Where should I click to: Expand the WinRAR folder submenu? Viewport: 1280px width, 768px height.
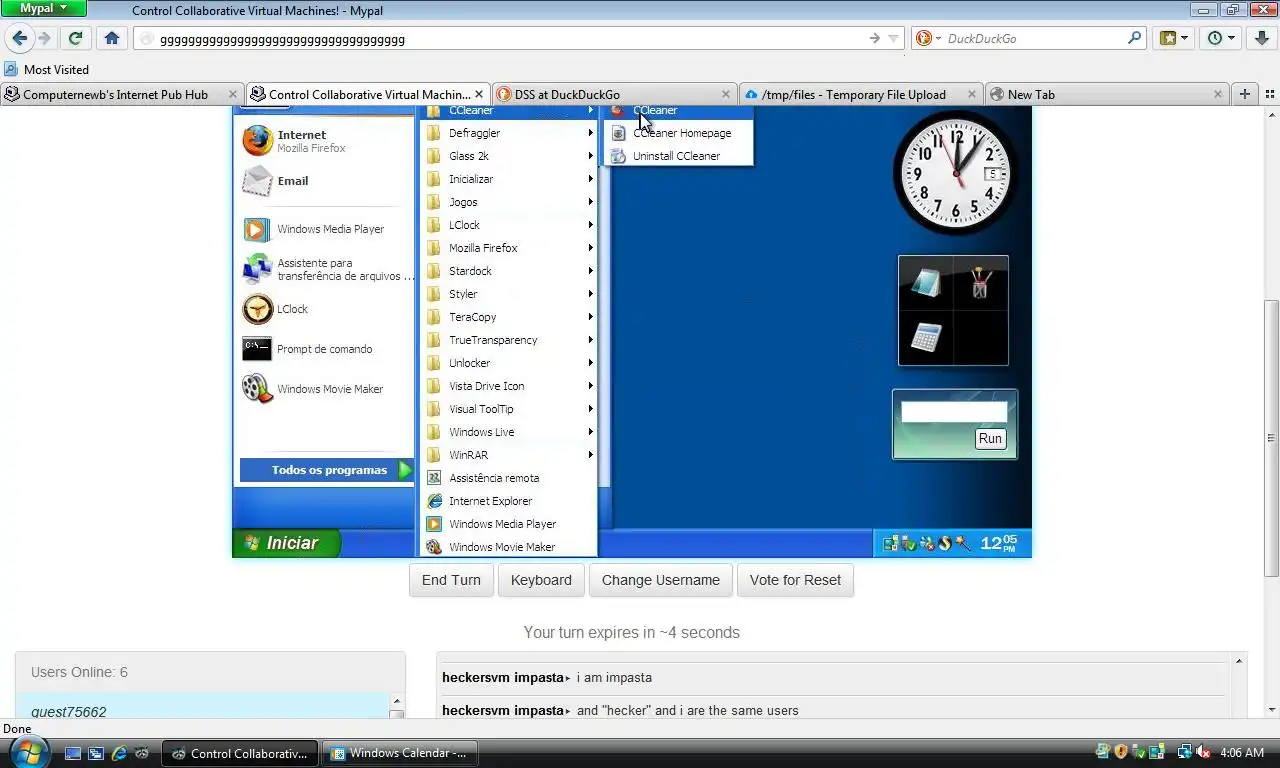point(508,455)
